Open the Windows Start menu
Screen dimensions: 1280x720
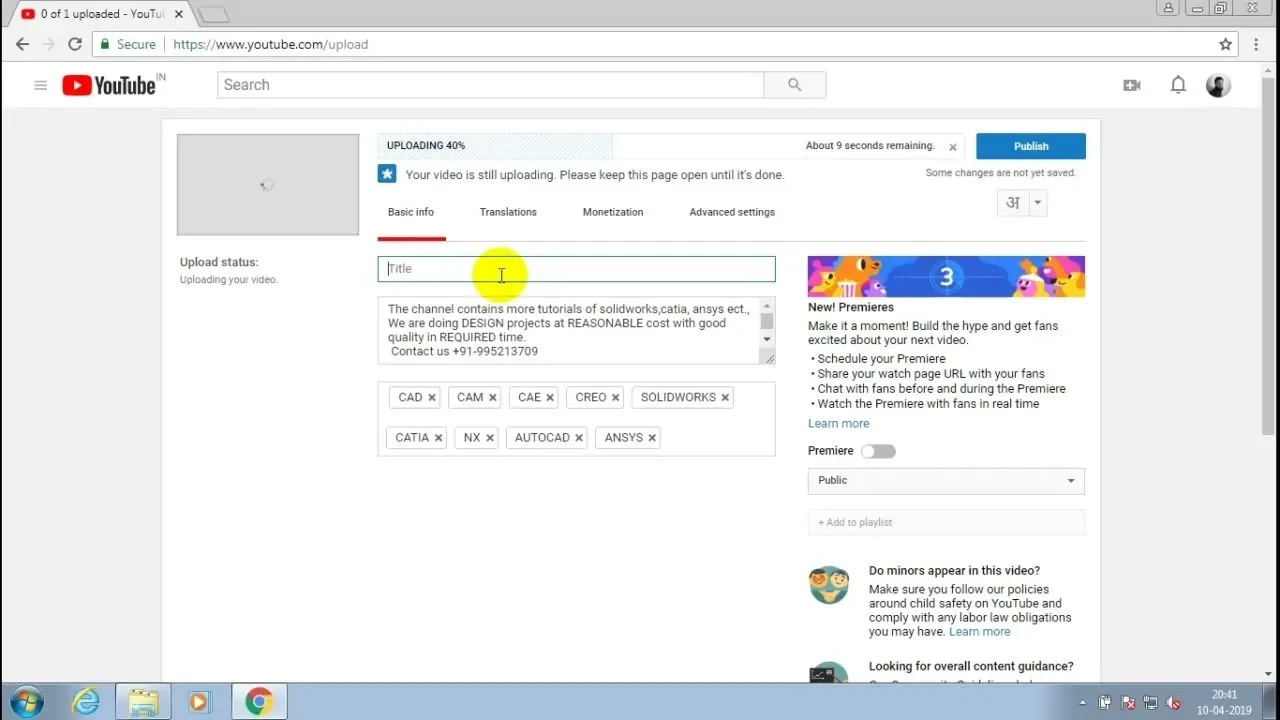click(x=27, y=702)
